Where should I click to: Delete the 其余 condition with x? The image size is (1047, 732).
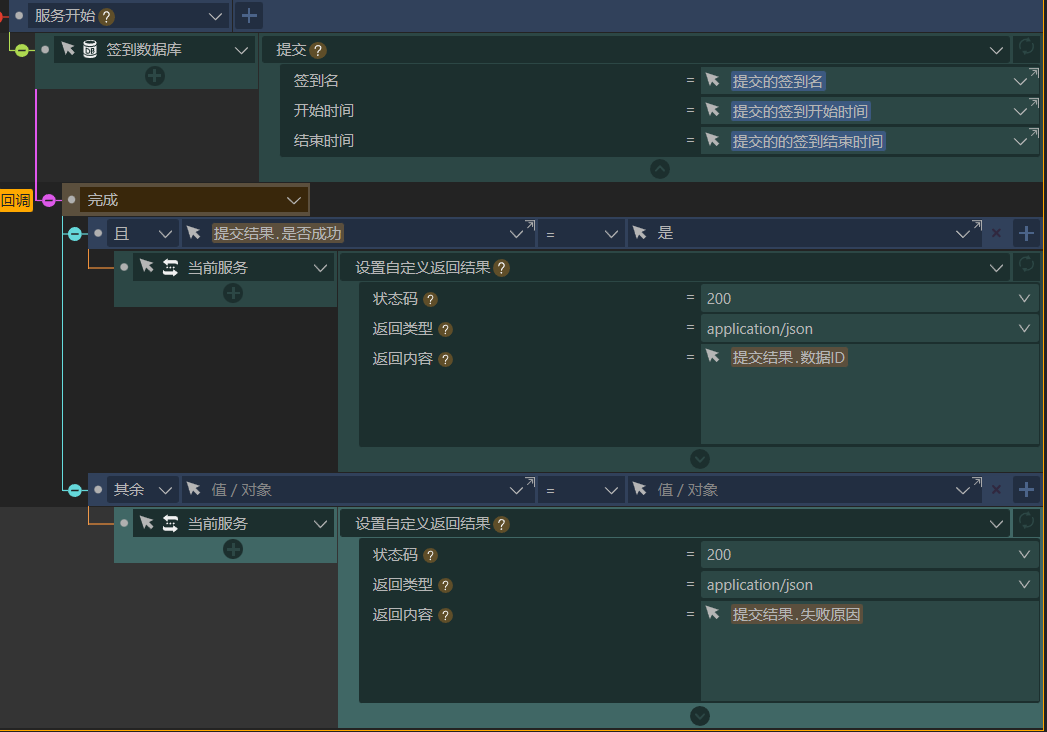pyautogui.click(x=996, y=490)
